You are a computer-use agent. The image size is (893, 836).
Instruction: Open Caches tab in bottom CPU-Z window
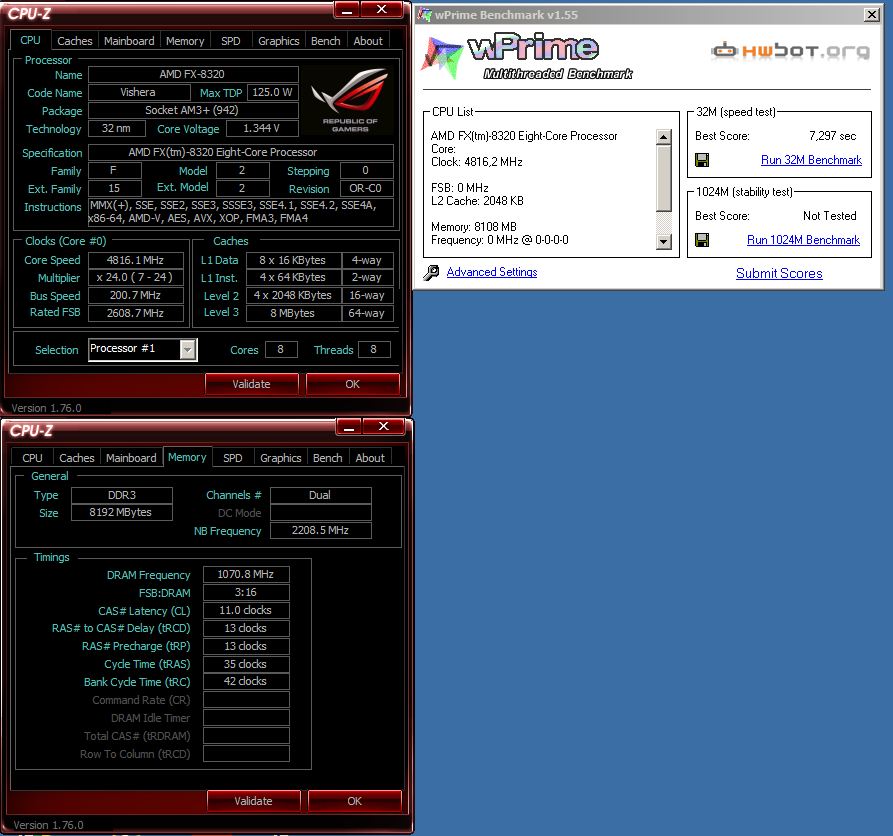77,458
